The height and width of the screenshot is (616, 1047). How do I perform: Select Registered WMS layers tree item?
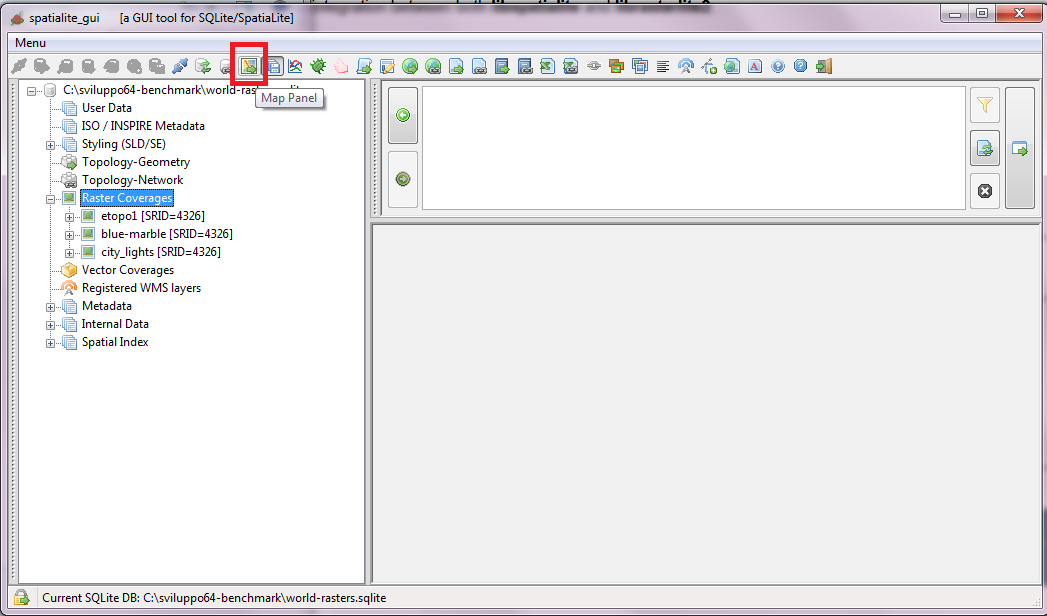(141, 288)
